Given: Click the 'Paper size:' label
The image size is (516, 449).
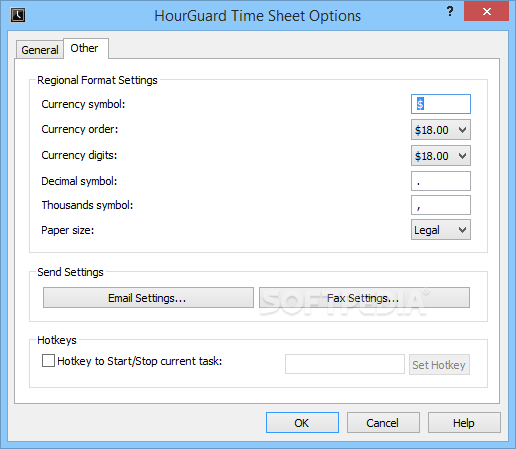Looking at the screenshot, I should point(68,230).
